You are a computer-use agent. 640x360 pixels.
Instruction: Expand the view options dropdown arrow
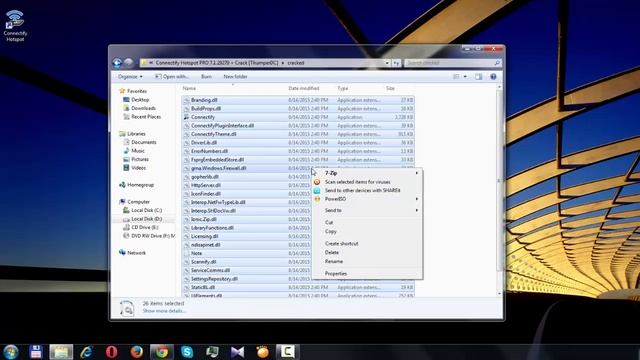pyautogui.click(x=465, y=77)
